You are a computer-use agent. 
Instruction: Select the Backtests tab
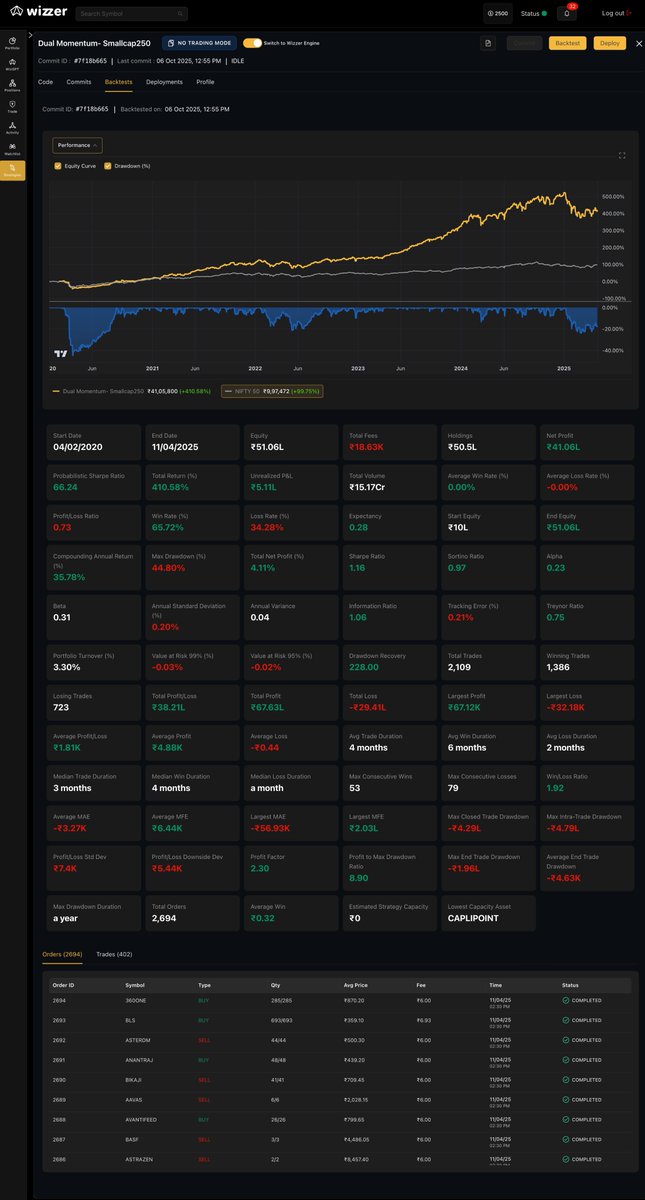click(119, 82)
